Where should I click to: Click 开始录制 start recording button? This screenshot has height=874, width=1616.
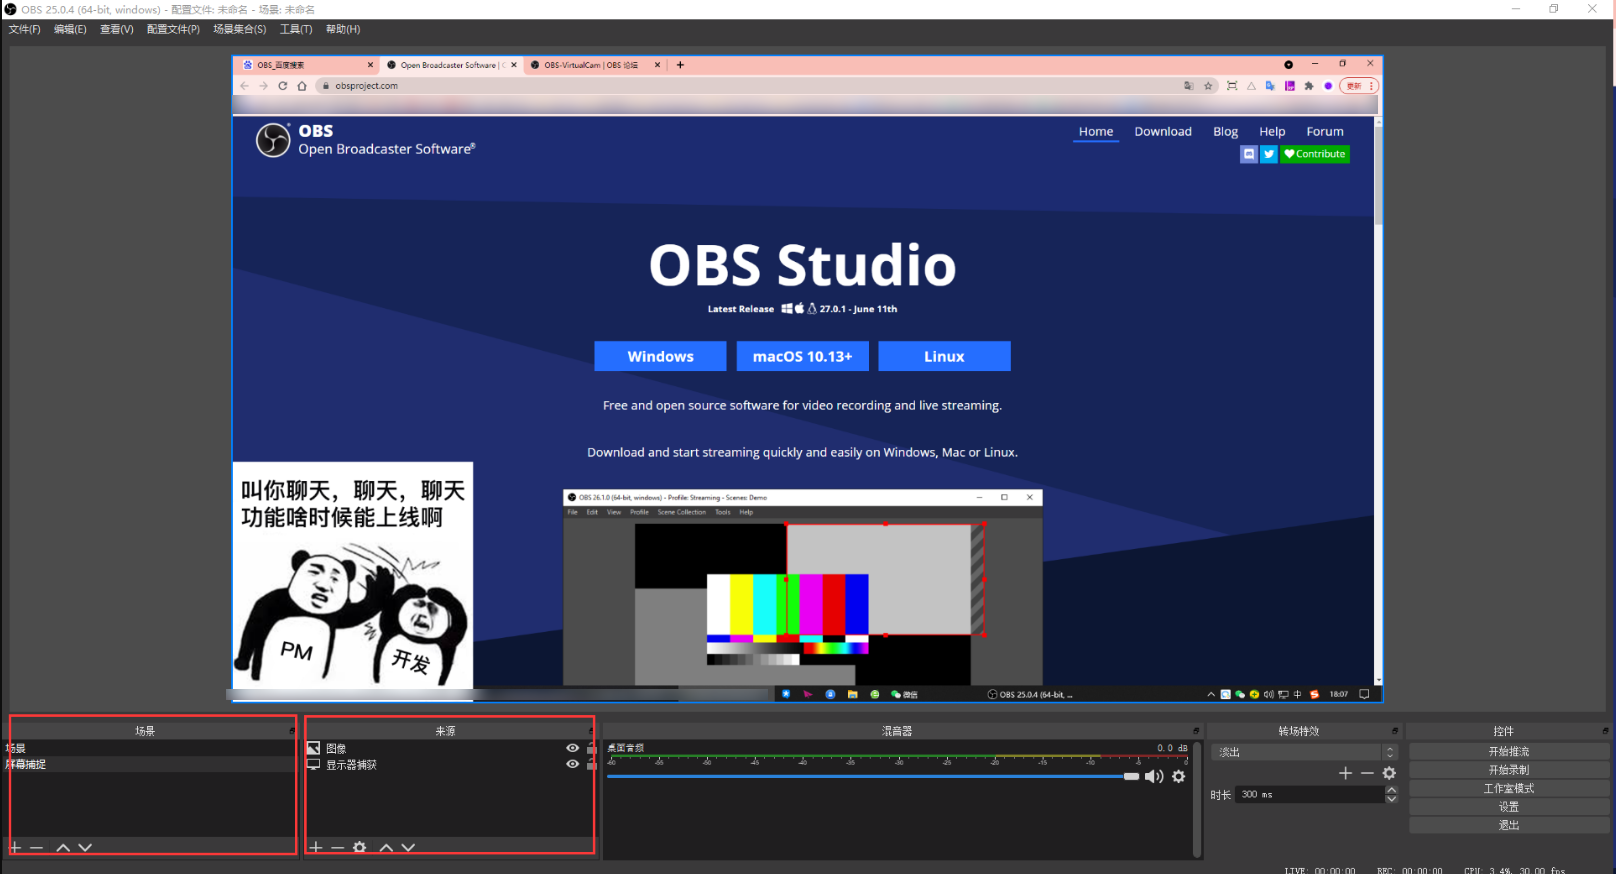(1509, 770)
